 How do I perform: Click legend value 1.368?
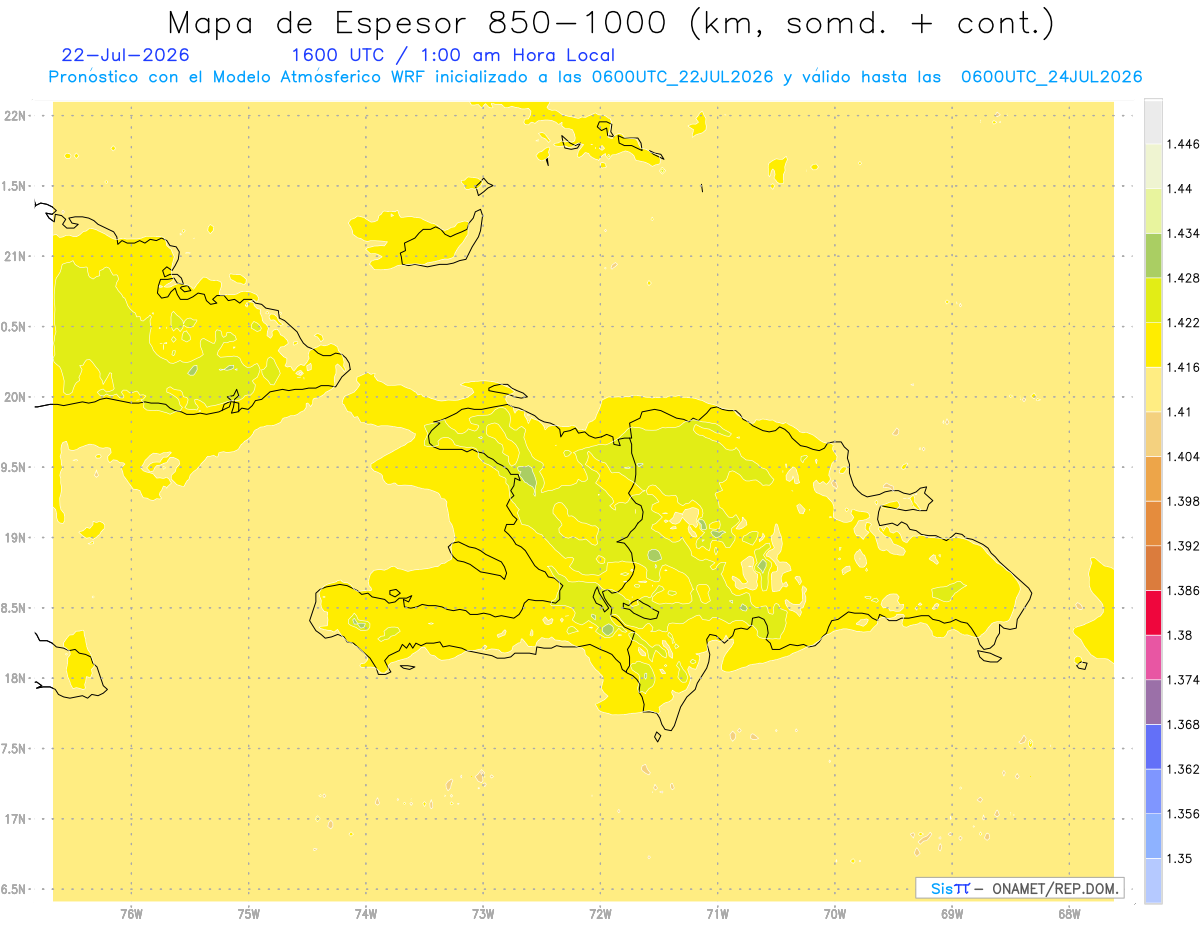[x=1183, y=724]
